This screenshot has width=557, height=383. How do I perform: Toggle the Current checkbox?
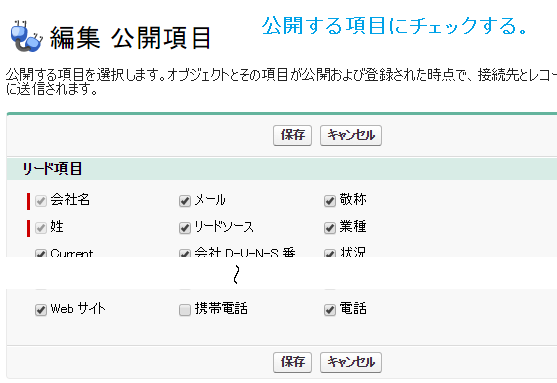coord(41,253)
